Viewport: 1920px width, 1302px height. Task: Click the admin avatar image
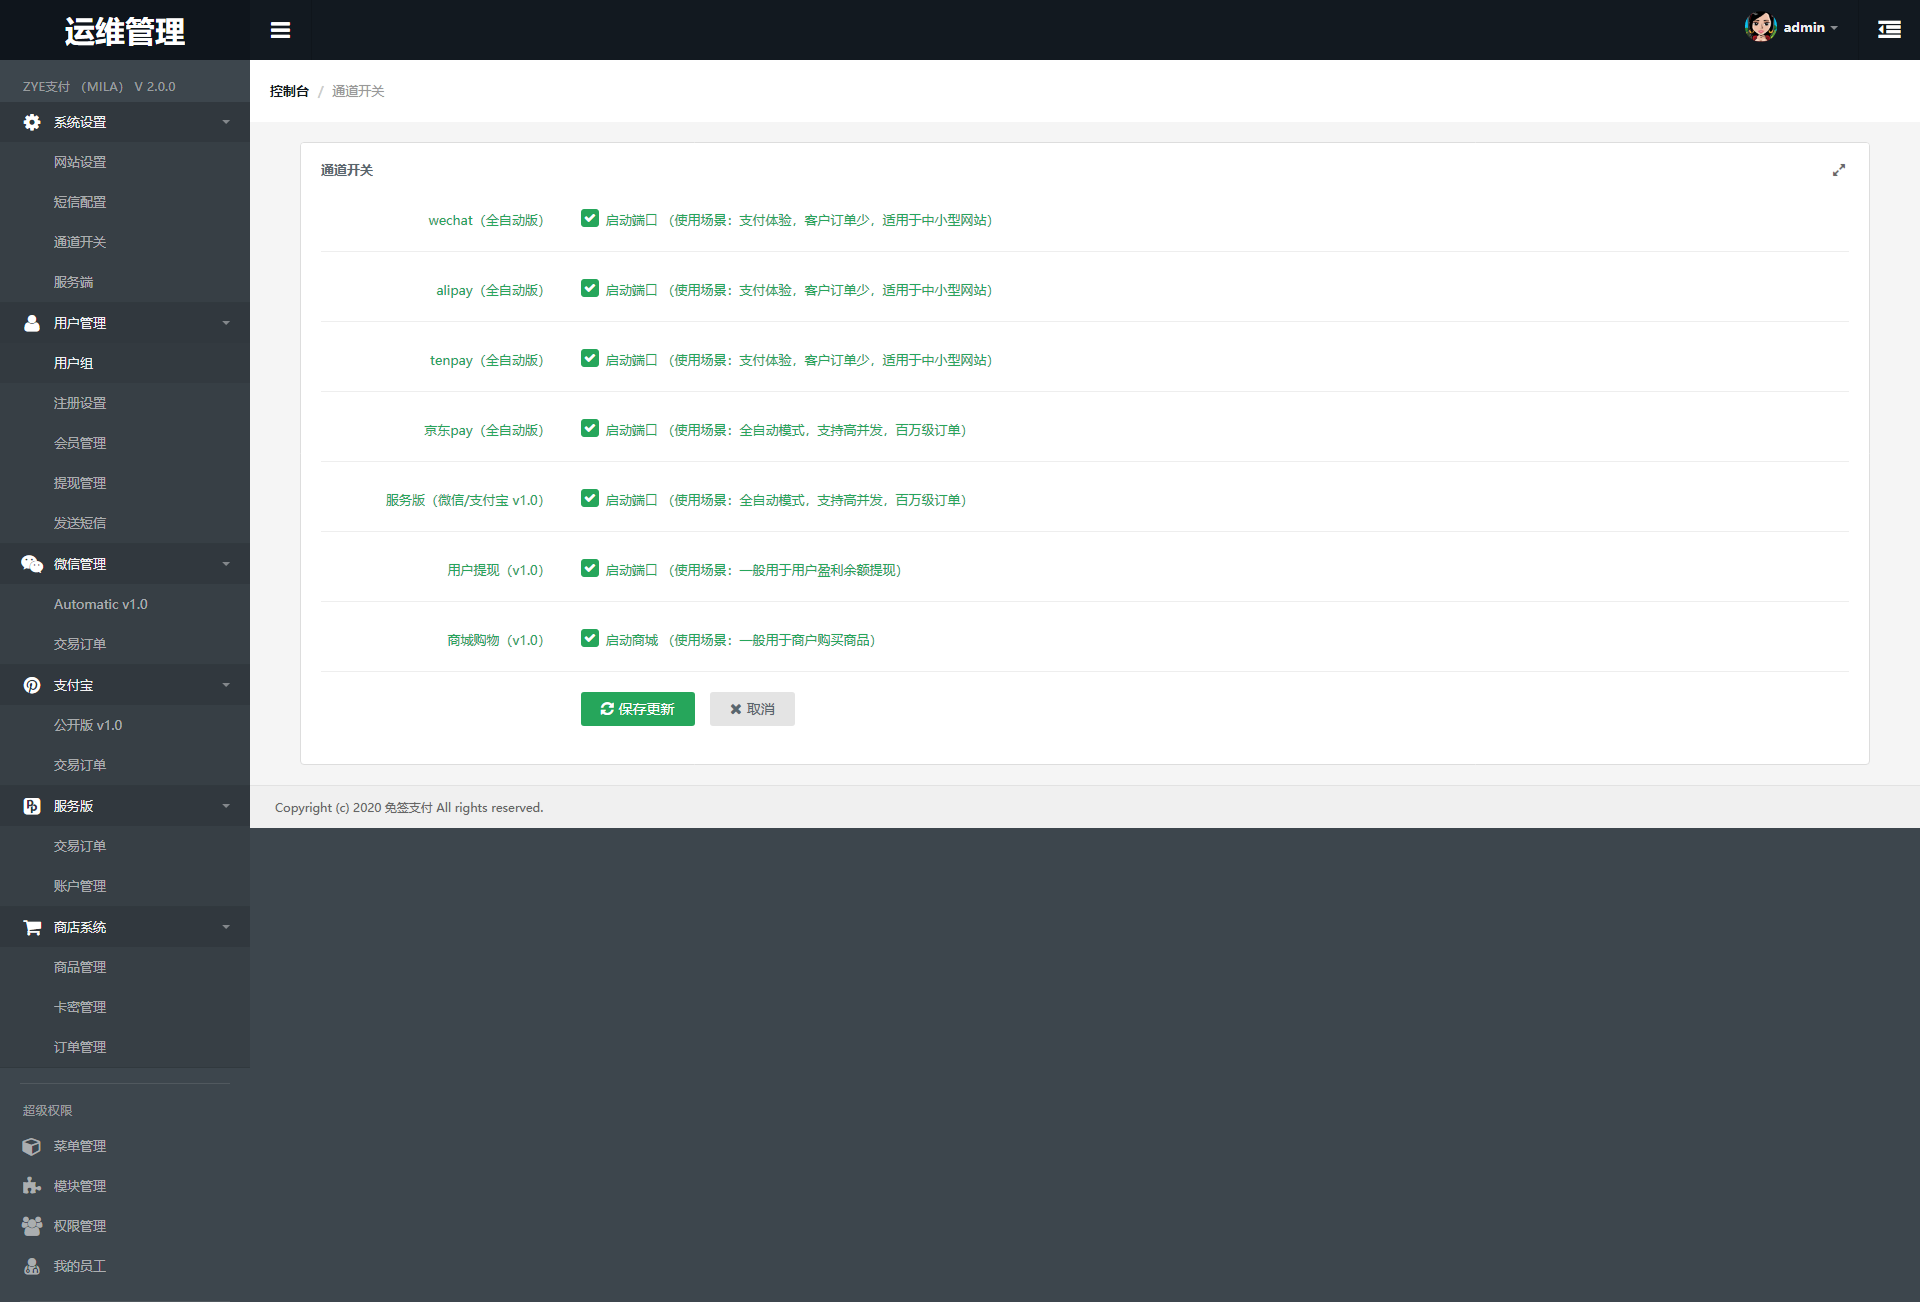coord(1760,27)
